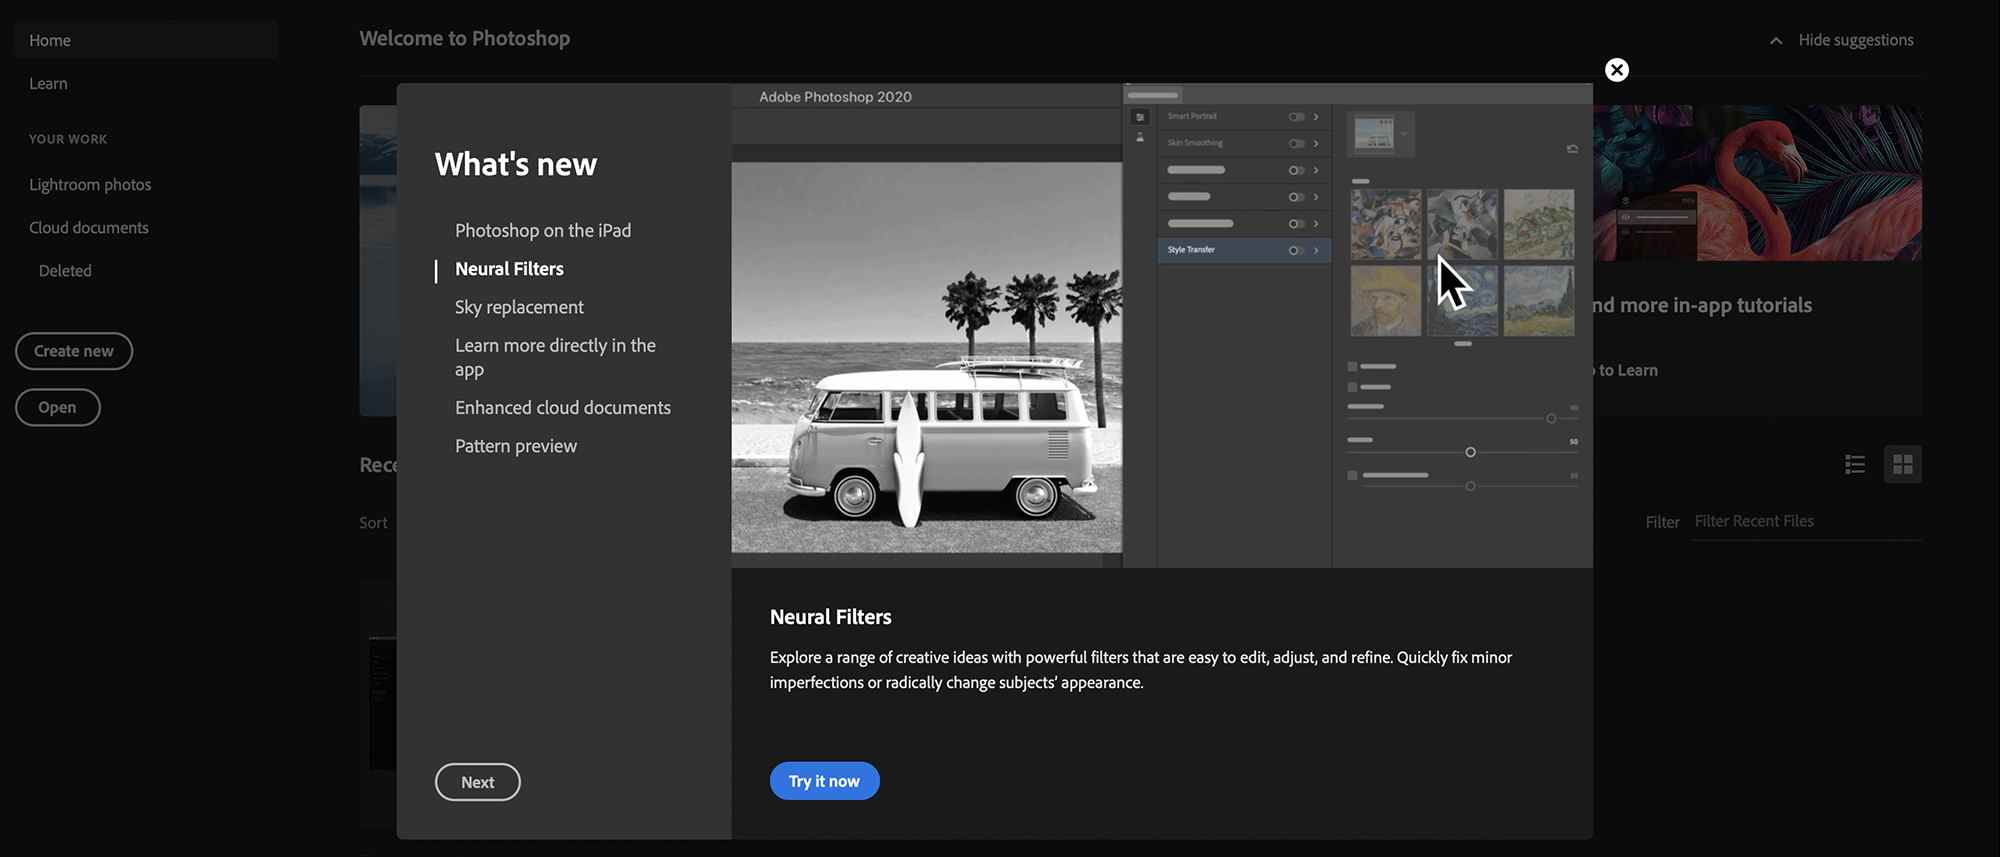Click the Adobe Photoshop 2020 caption
Viewport: 2000px width, 857px height.
[835, 97]
